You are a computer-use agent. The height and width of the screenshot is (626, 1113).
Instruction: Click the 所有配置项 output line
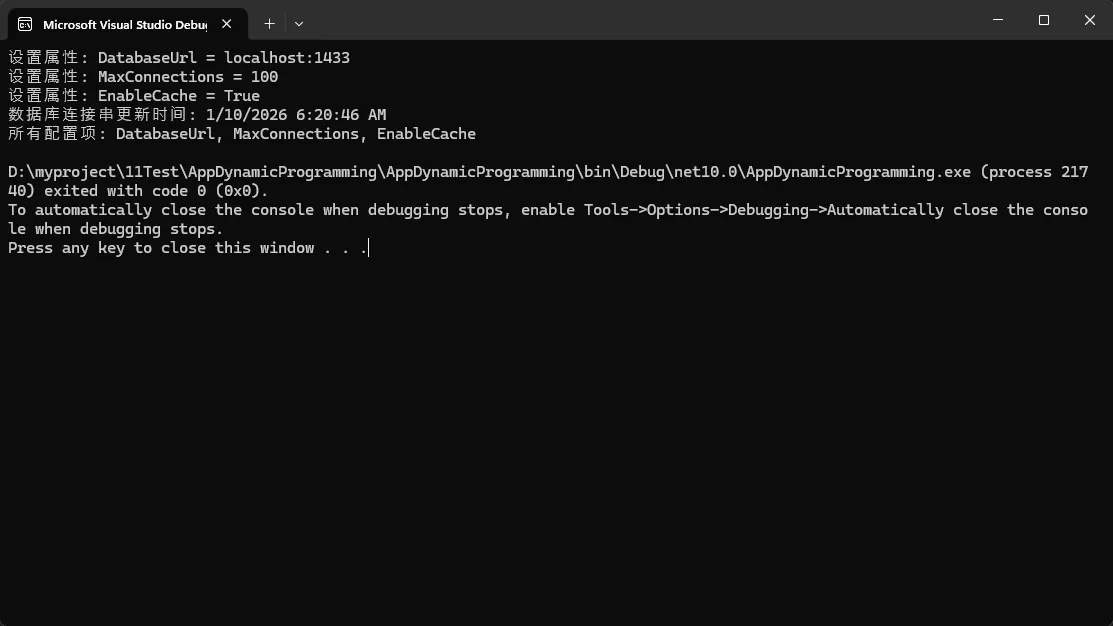click(241, 134)
